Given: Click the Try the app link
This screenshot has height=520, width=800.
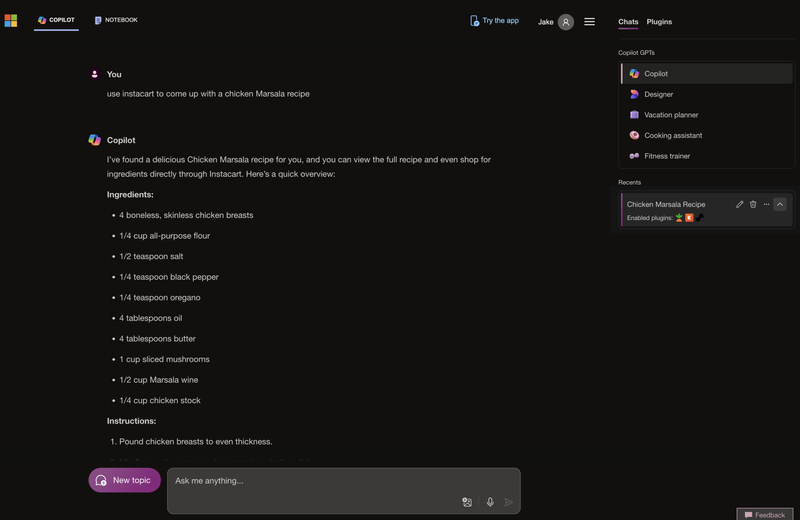Looking at the screenshot, I should [x=494, y=20].
